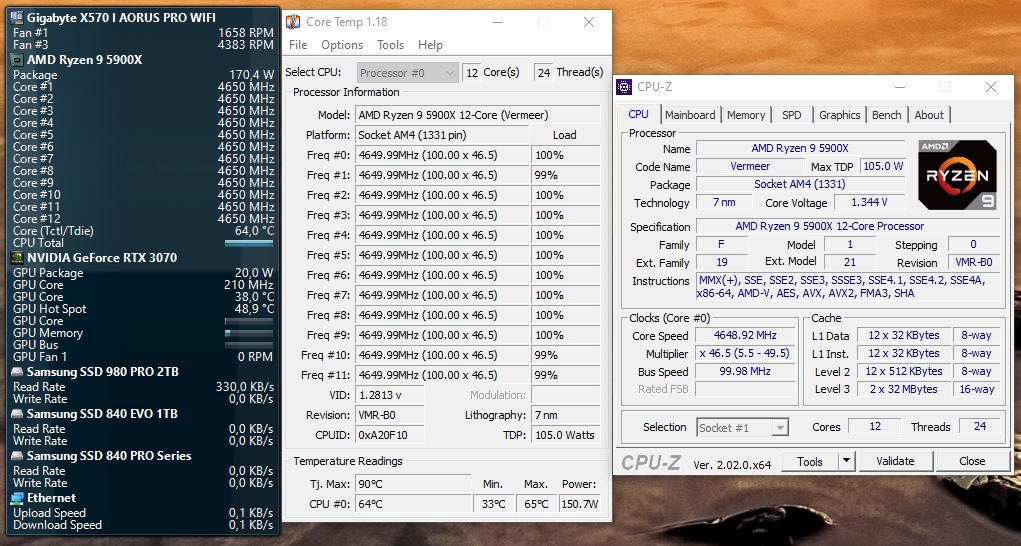Click the Fan #3 4383 RPM row
The height and width of the screenshot is (546, 1021).
point(143,45)
